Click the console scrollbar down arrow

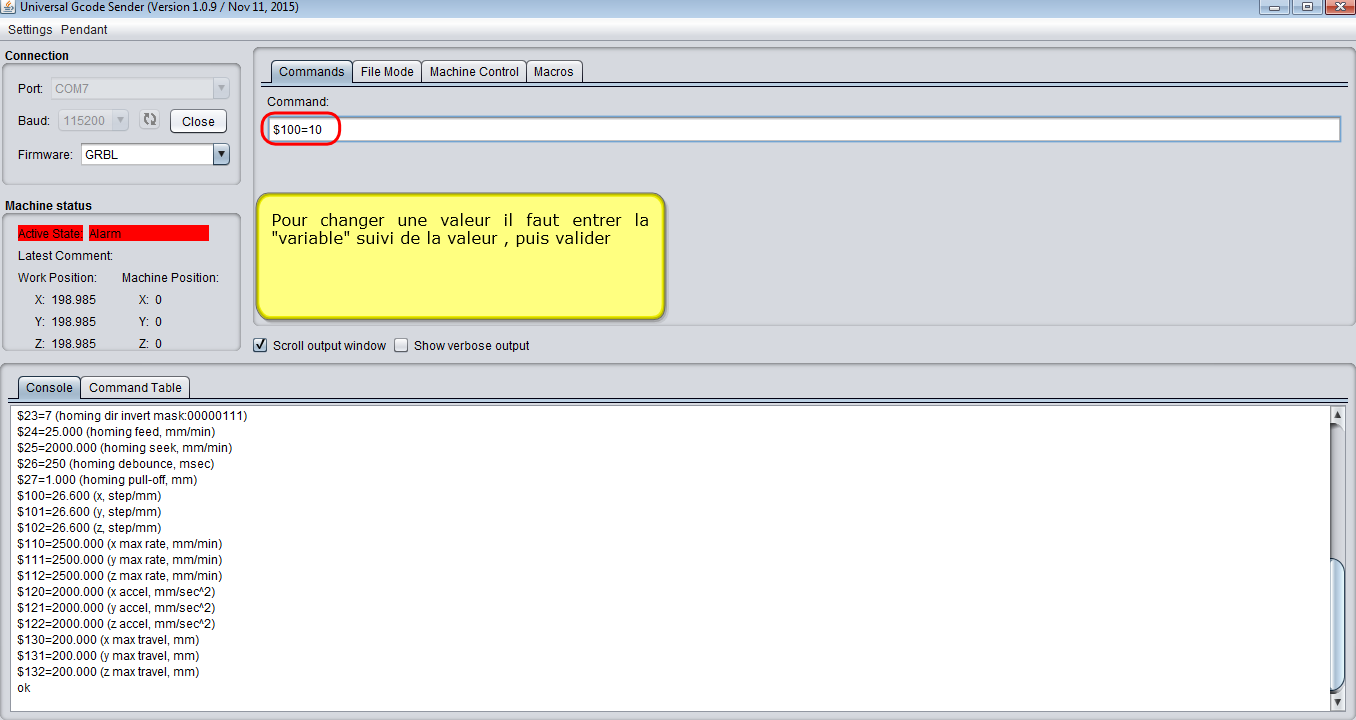(x=1337, y=703)
